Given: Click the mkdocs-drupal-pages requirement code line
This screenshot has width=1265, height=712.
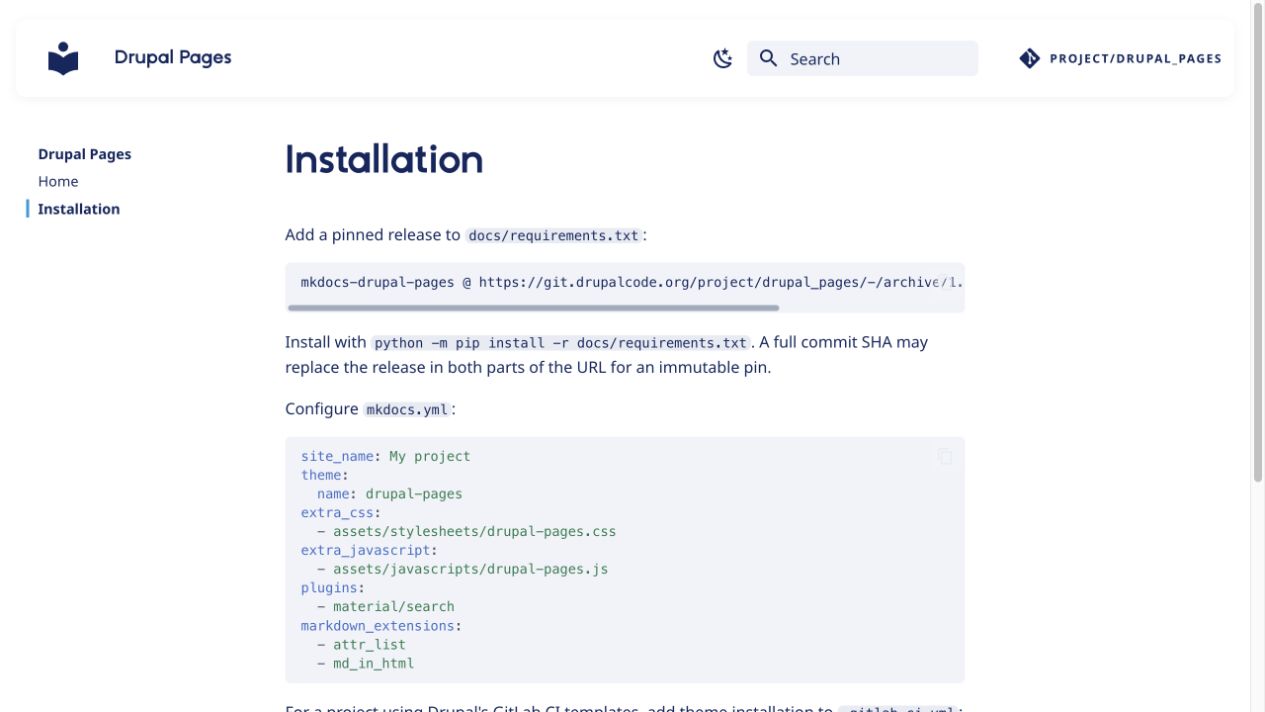Looking at the screenshot, I should pos(631,282).
